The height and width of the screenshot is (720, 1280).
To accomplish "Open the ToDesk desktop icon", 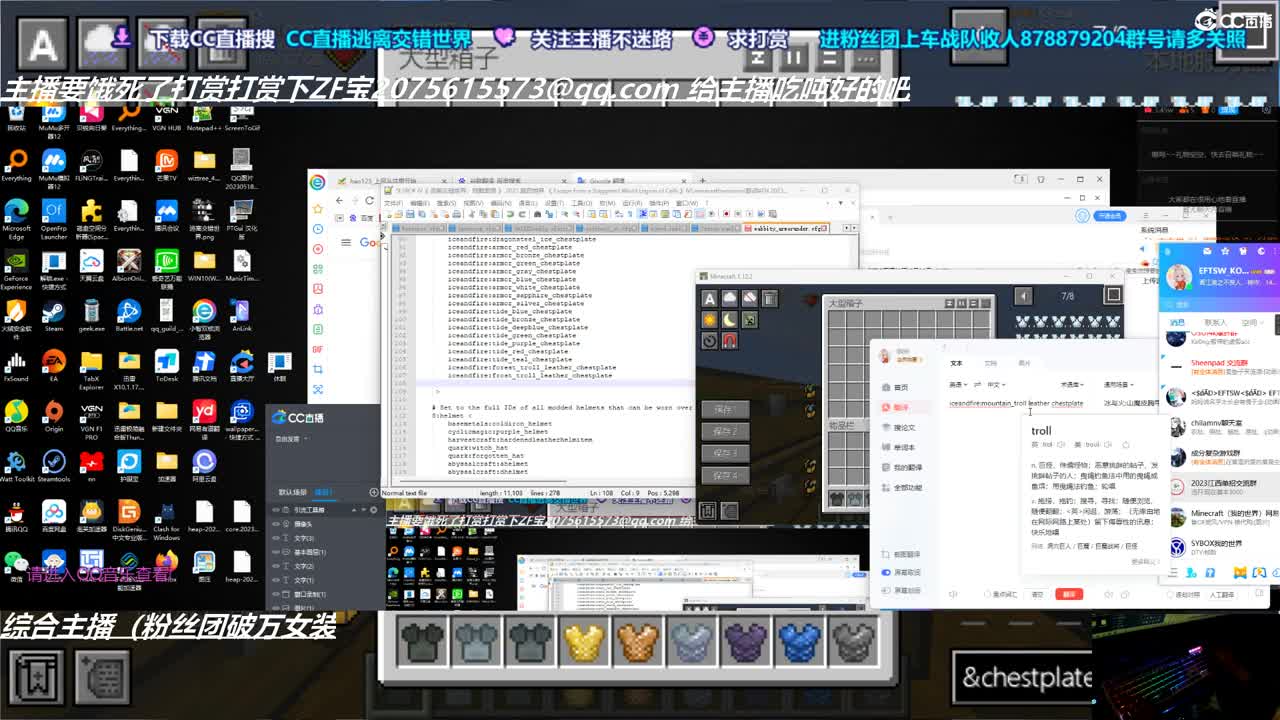I will click(x=167, y=366).
